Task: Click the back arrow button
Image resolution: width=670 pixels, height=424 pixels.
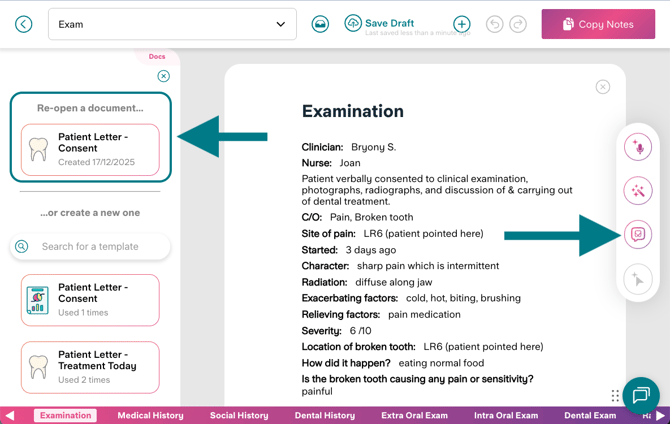Action: coord(24,24)
